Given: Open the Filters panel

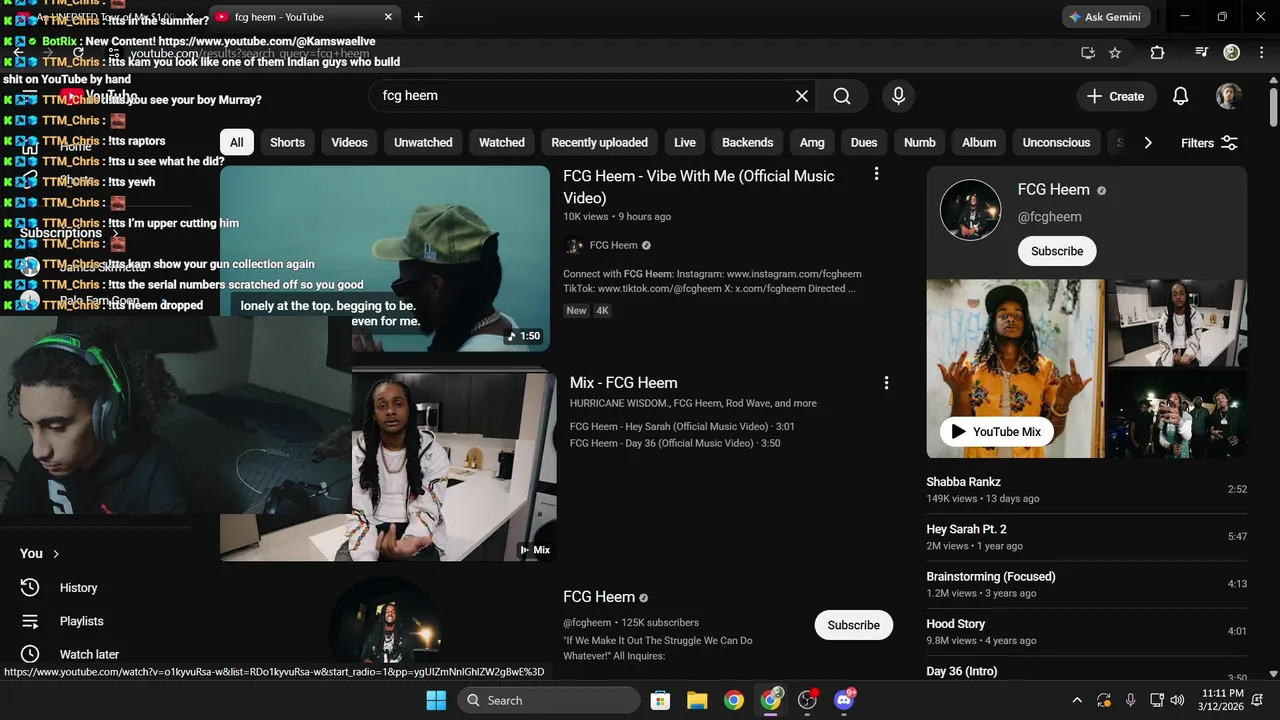Looking at the screenshot, I should [x=1209, y=143].
